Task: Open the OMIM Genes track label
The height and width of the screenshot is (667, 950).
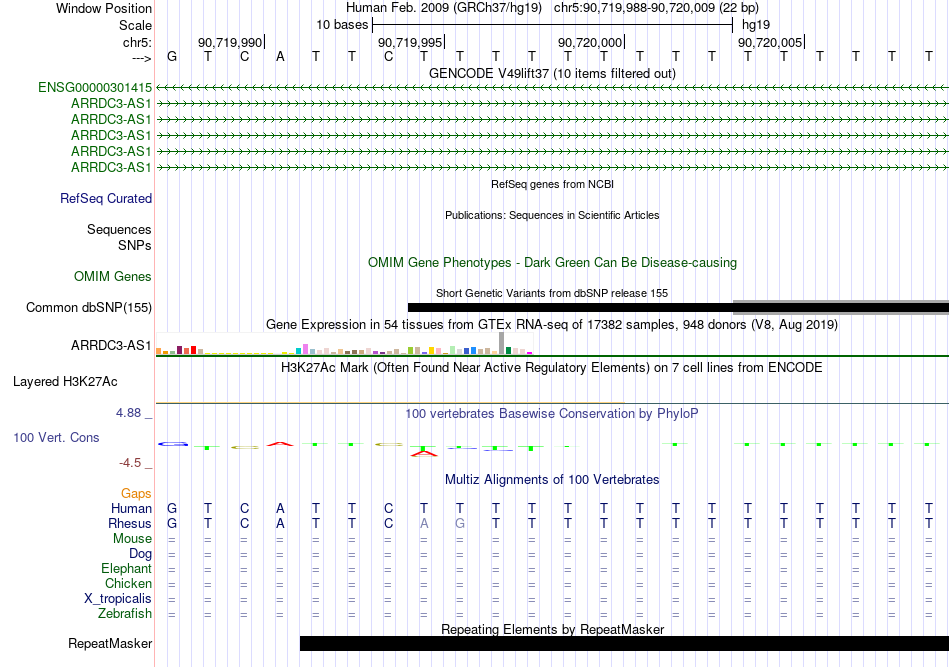Action: 113,276
